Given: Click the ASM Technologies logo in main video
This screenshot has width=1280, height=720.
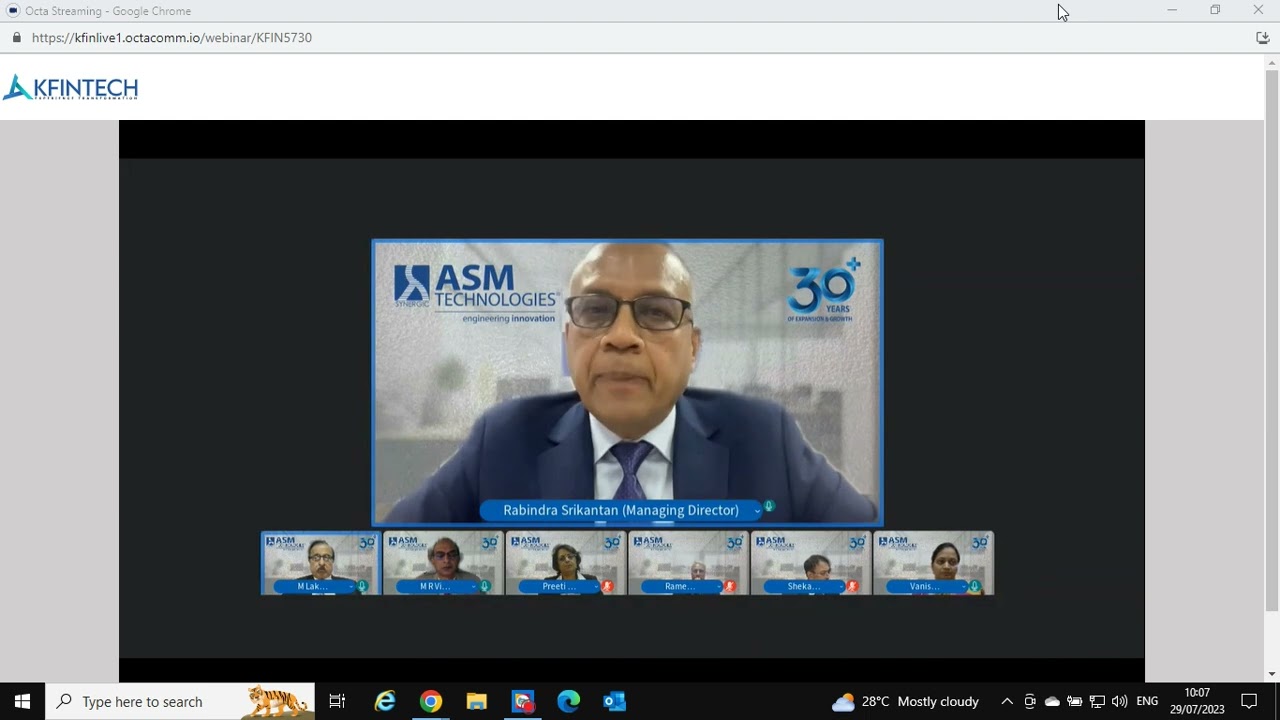Looking at the screenshot, I should click(x=475, y=293).
